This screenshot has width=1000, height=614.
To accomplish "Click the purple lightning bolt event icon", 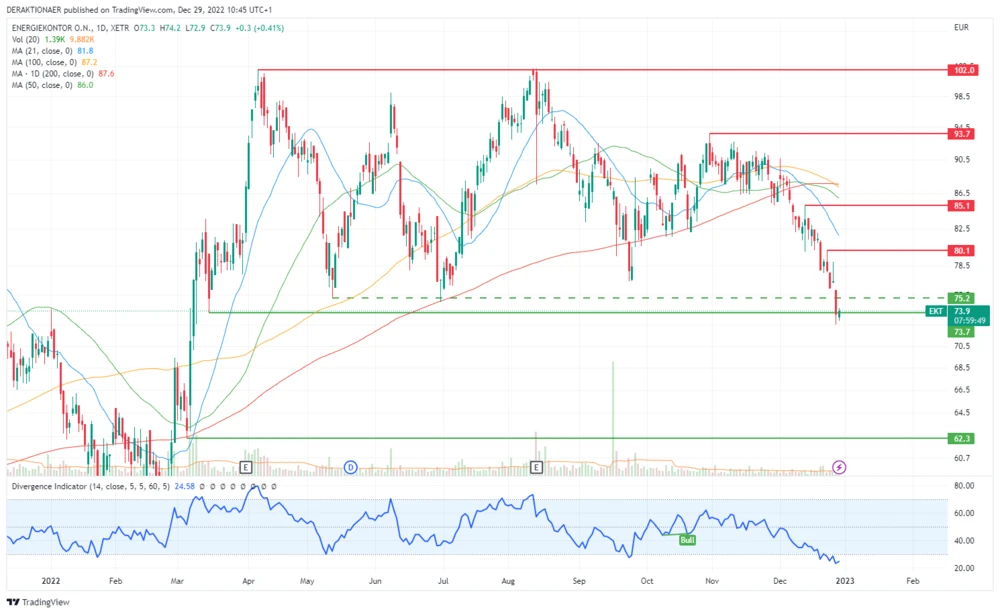I will coord(840,467).
